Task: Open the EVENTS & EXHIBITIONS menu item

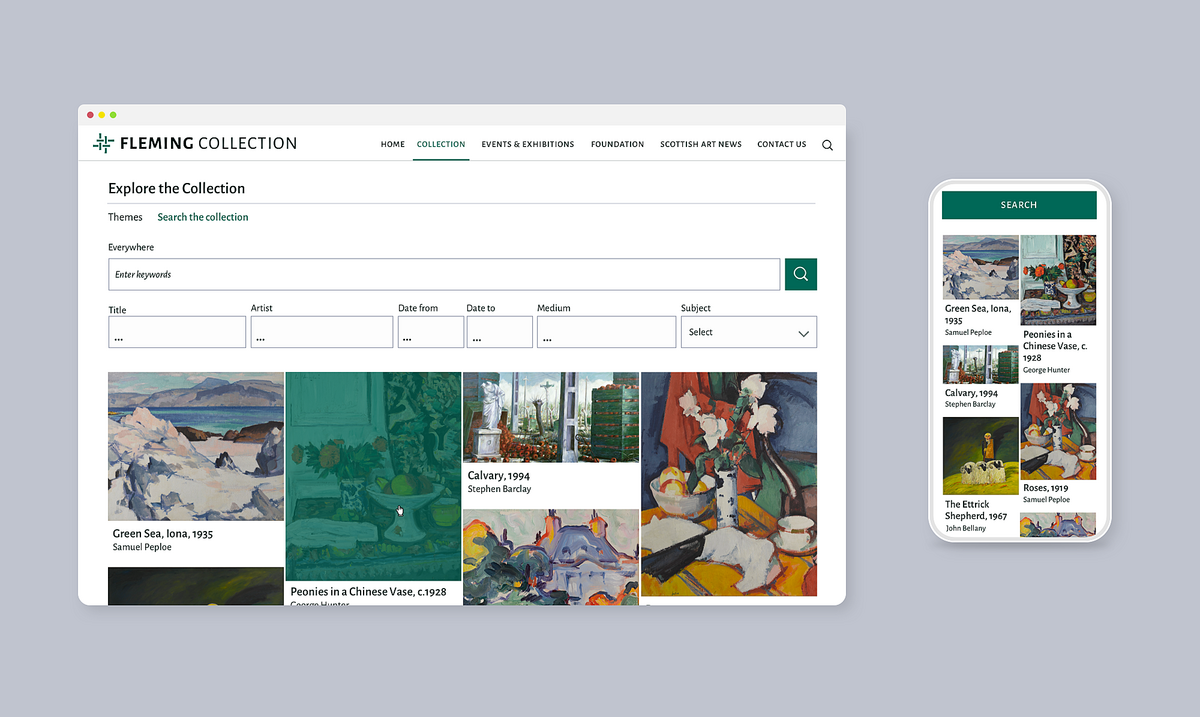Action: [528, 144]
